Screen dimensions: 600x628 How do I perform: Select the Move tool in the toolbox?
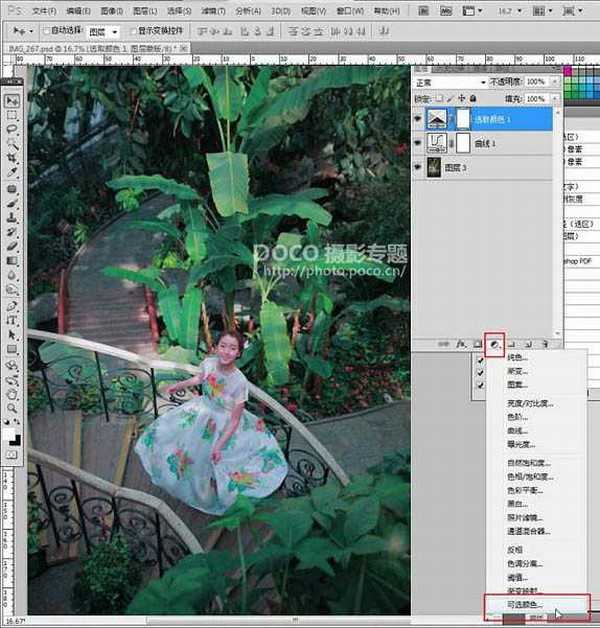13,101
